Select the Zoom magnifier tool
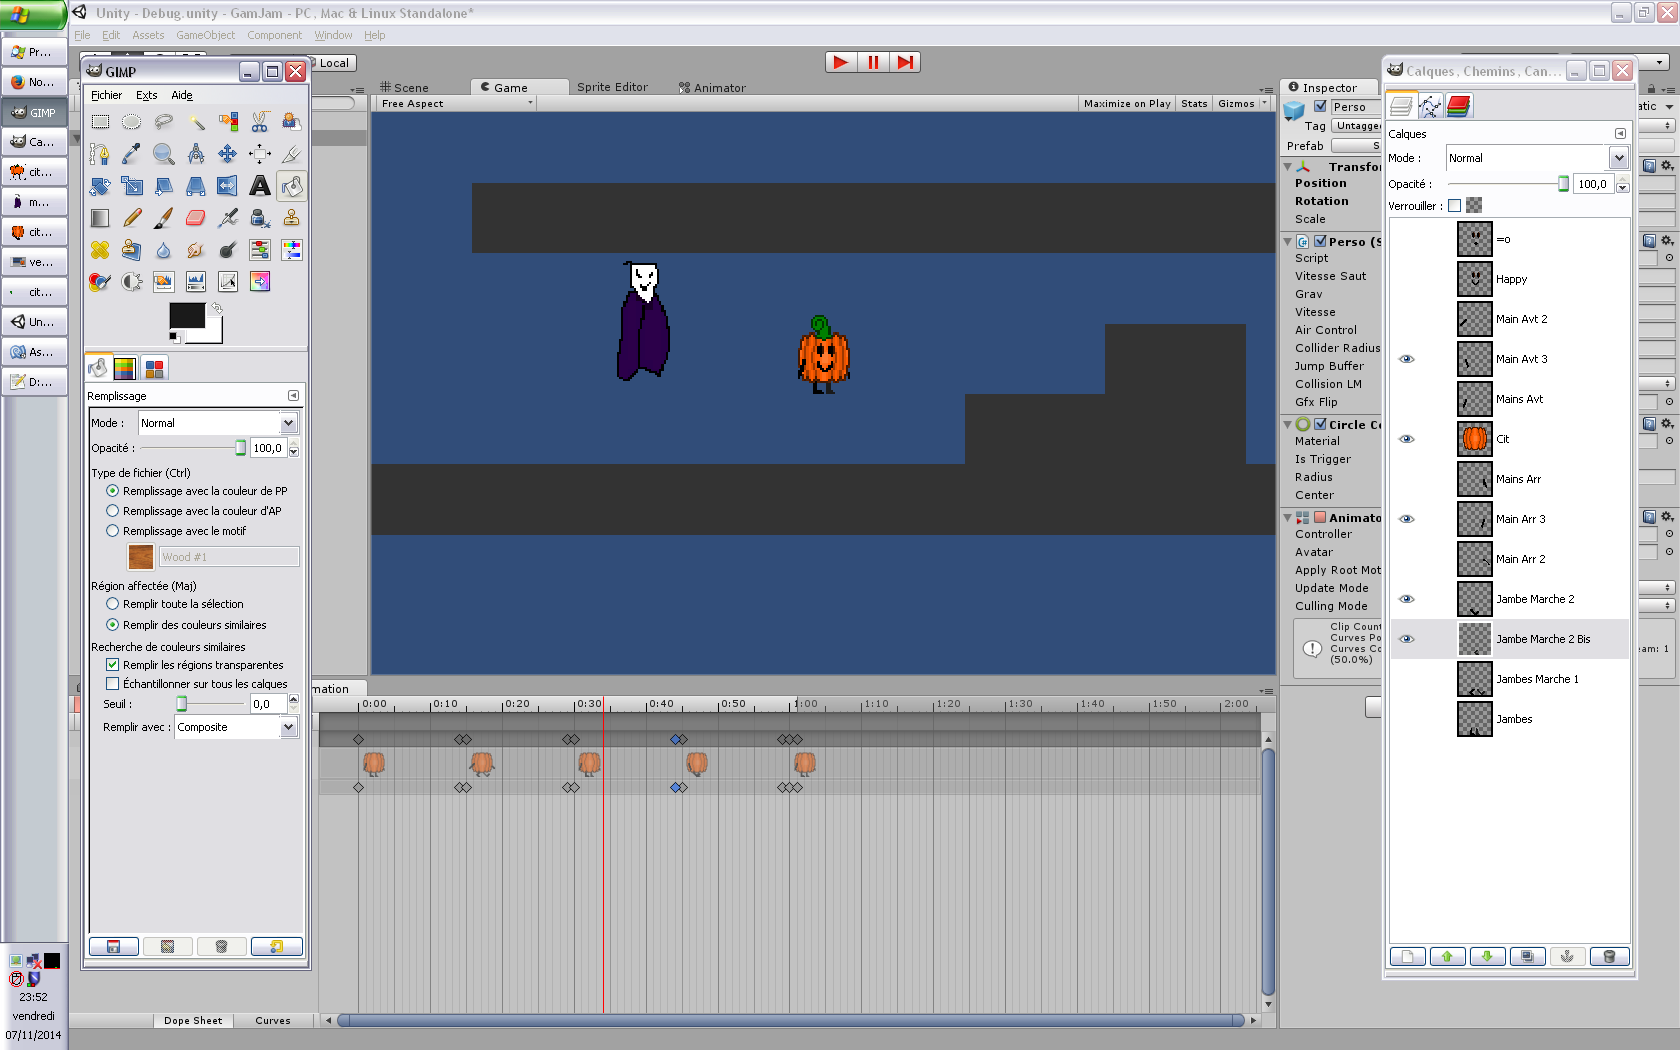The image size is (1680, 1050). [x=164, y=154]
